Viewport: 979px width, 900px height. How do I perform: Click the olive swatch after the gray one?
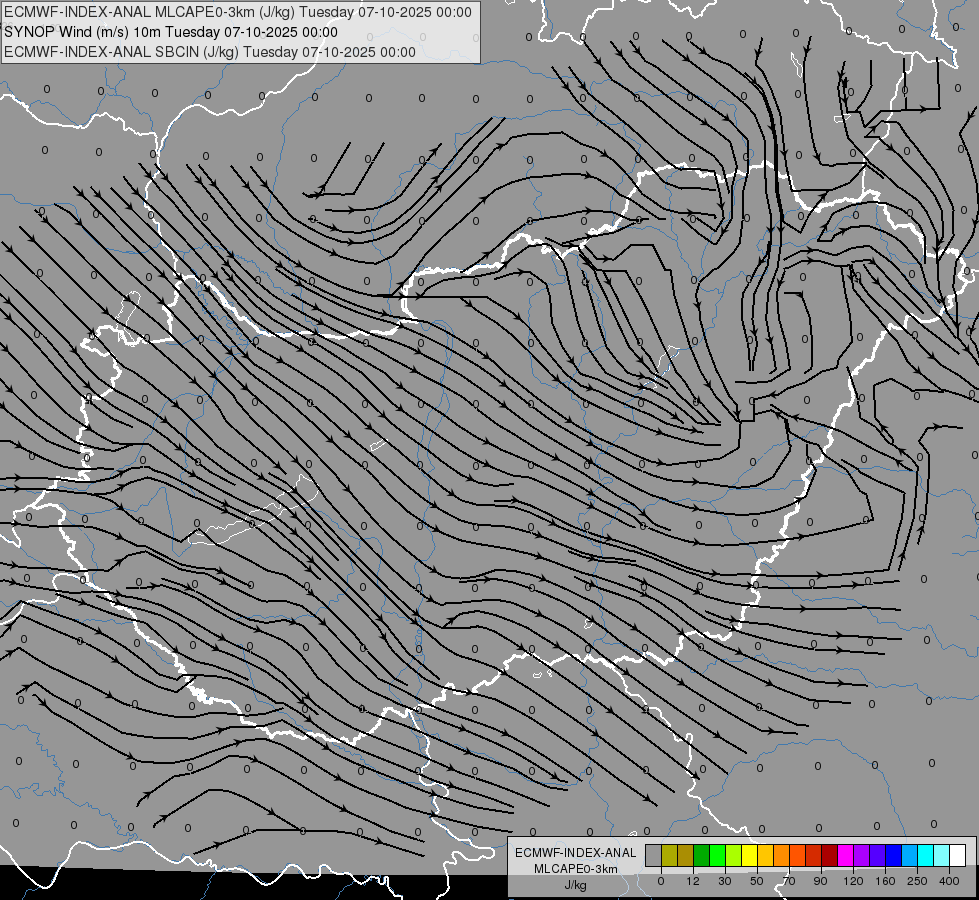tap(669, 855)
